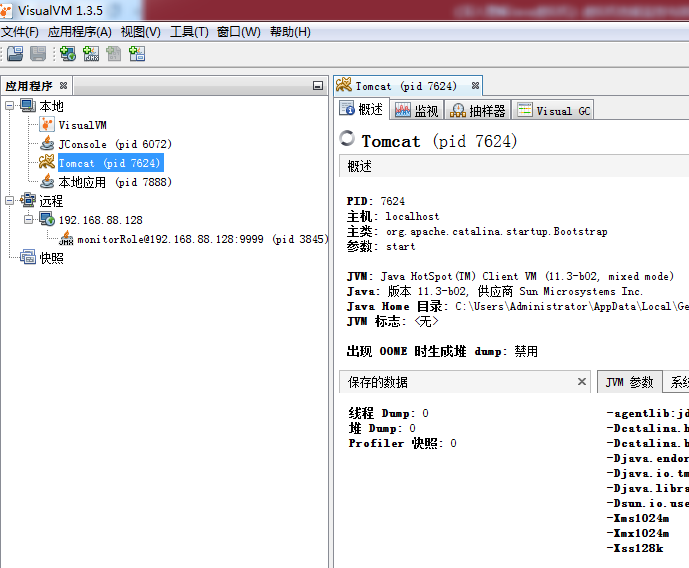This screenshot has width=689, height=568.
Task: Click the Profiler snapshot count line
Action: coord(403,443)
